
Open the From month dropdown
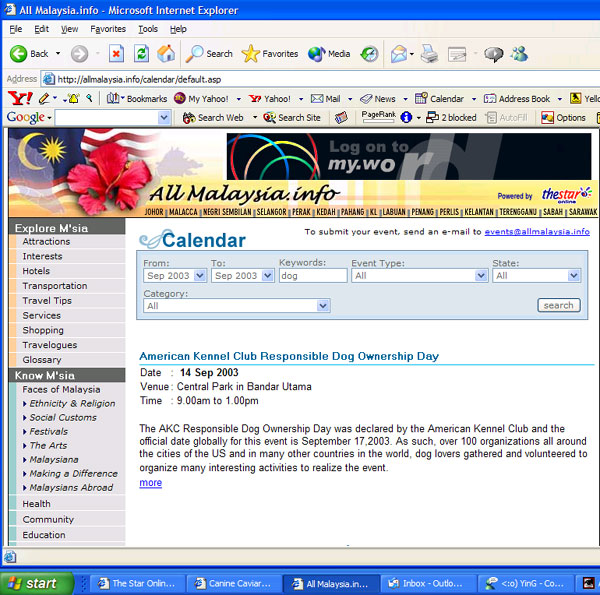200,275
